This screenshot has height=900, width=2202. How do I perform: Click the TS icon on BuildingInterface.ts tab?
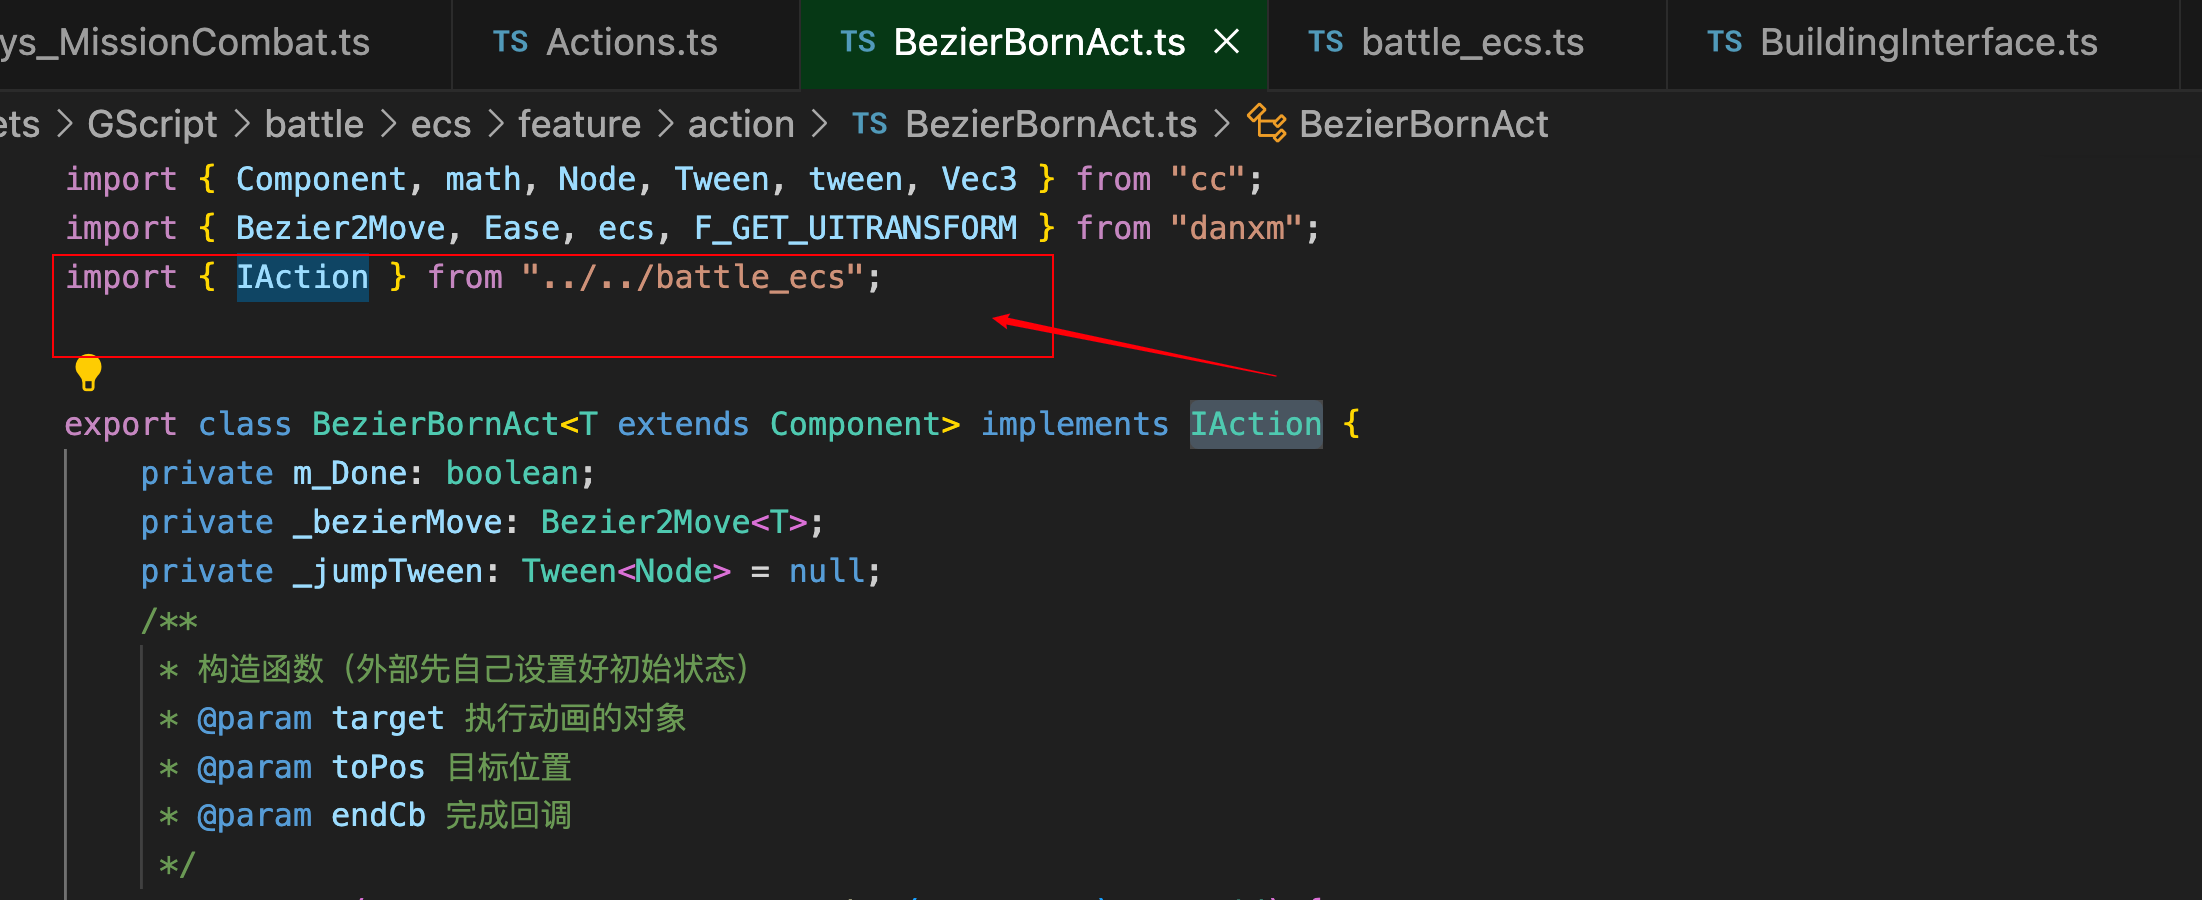point(1724,42)
